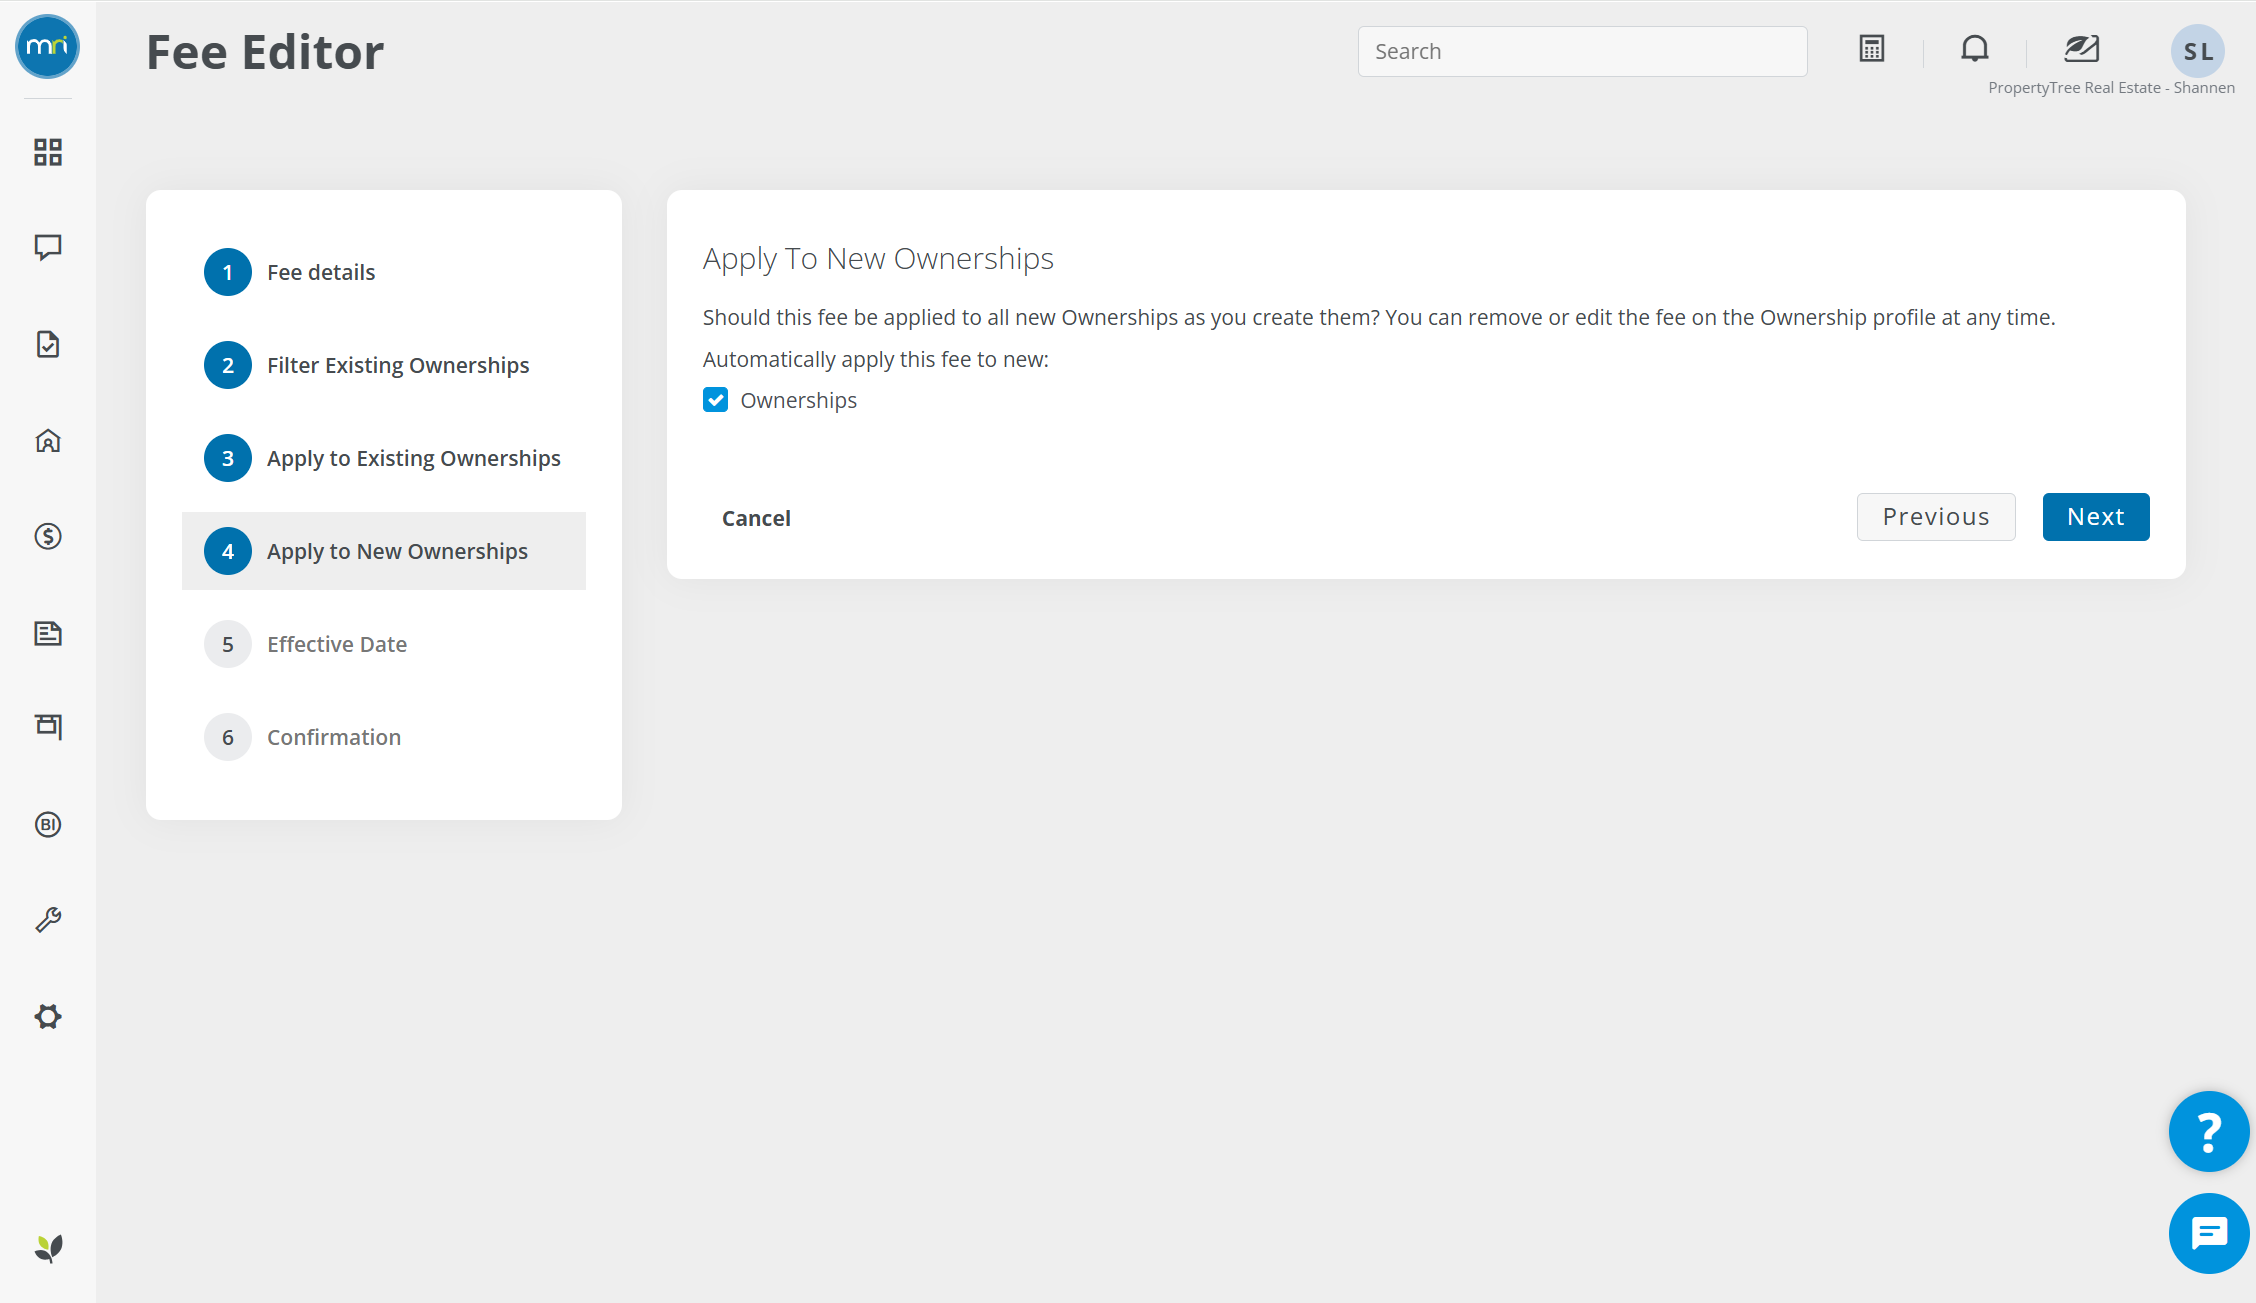Go to step 2 Filter Existing Ownerships
2256x1303 pixels.
384,365
